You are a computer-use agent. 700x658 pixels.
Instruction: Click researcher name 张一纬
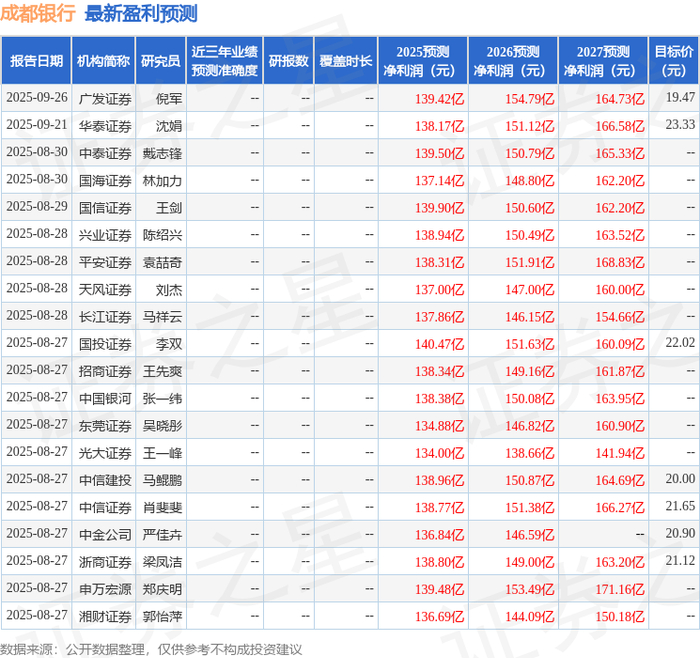pos(162,398)
